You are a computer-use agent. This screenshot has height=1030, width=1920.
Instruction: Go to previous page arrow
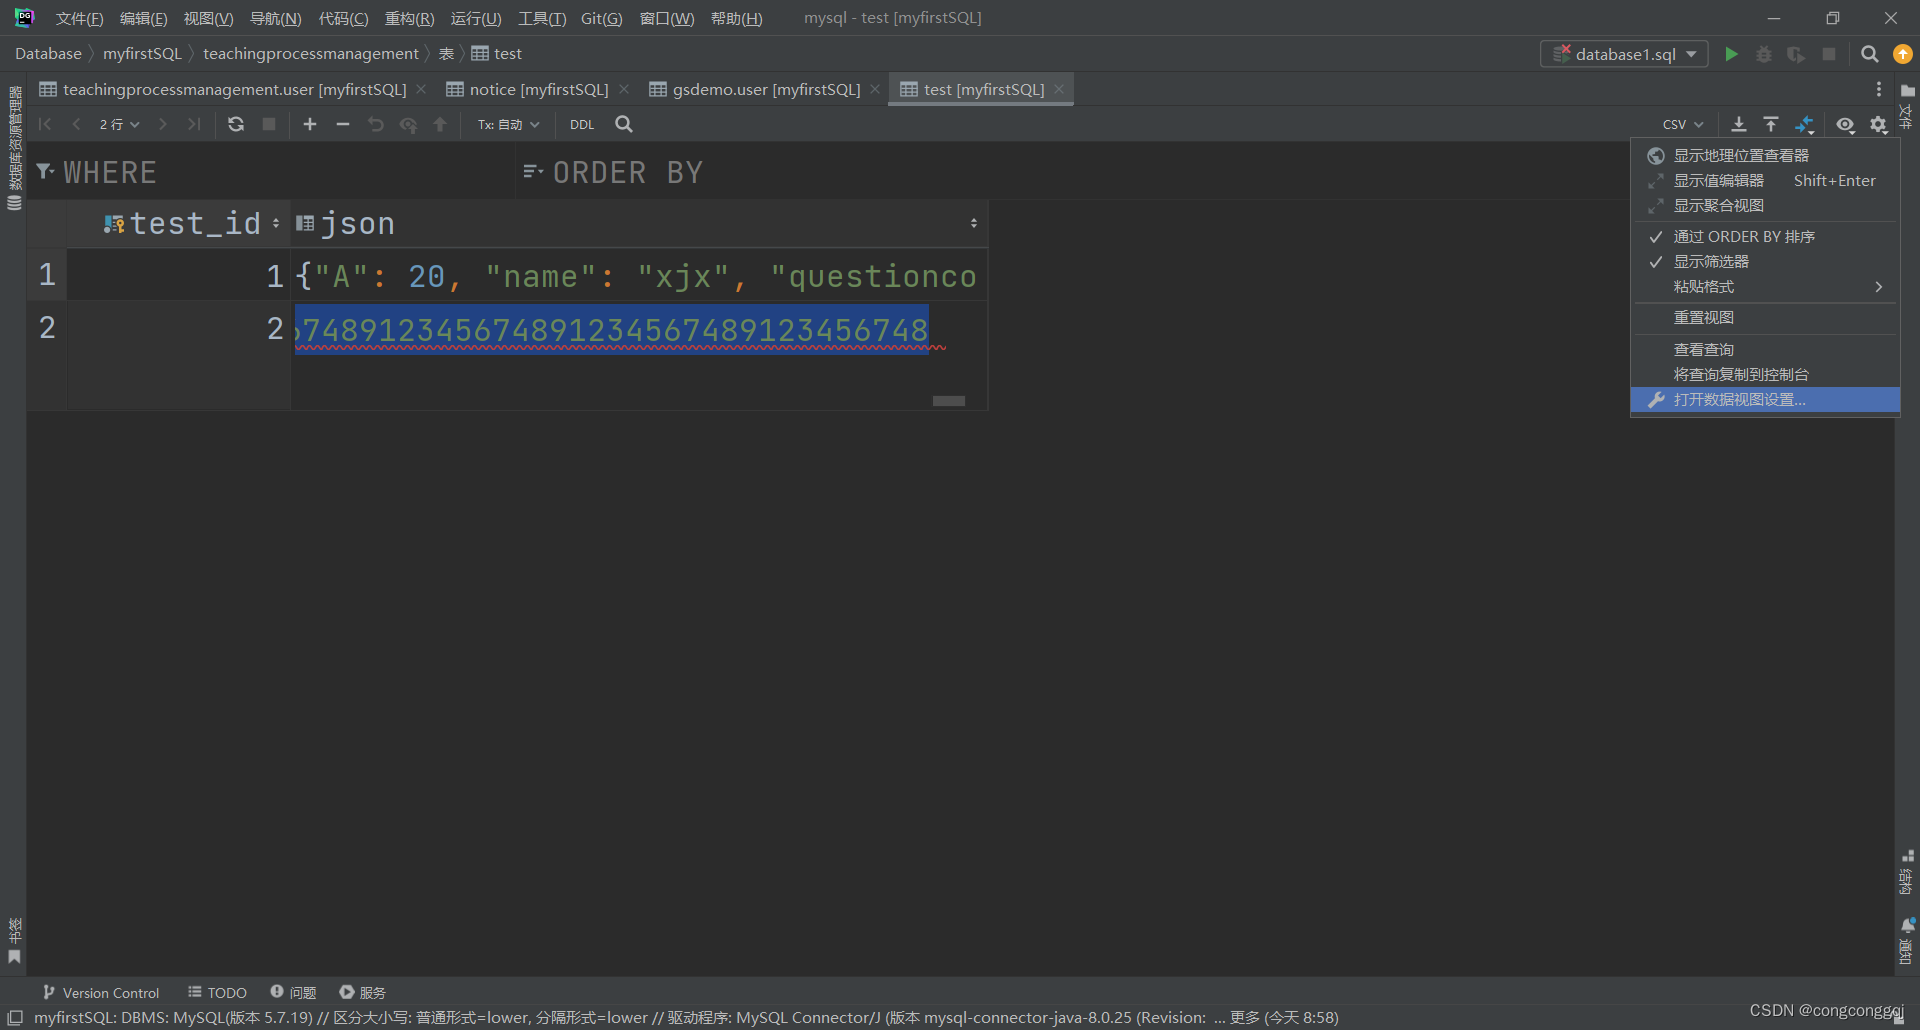[x=76, y=124]
